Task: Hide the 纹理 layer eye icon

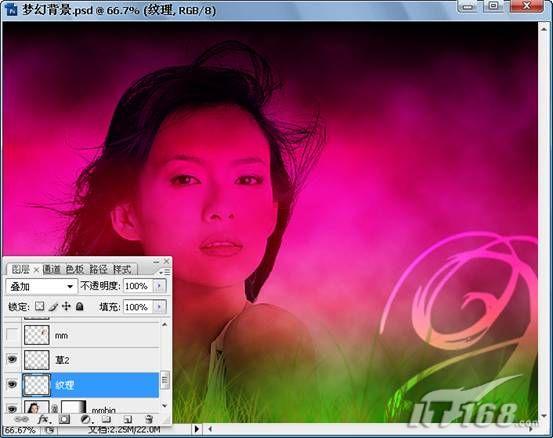Action: [12, 384]
